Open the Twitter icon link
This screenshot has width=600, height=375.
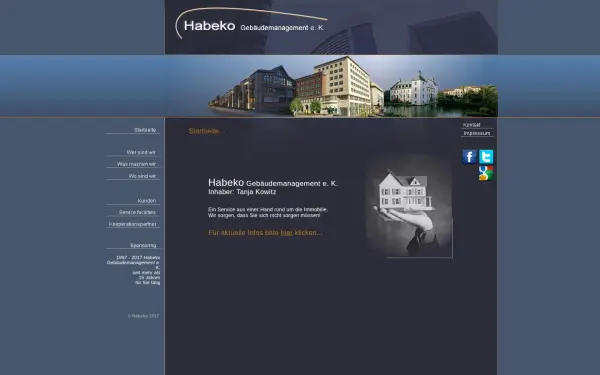point(486,157)
